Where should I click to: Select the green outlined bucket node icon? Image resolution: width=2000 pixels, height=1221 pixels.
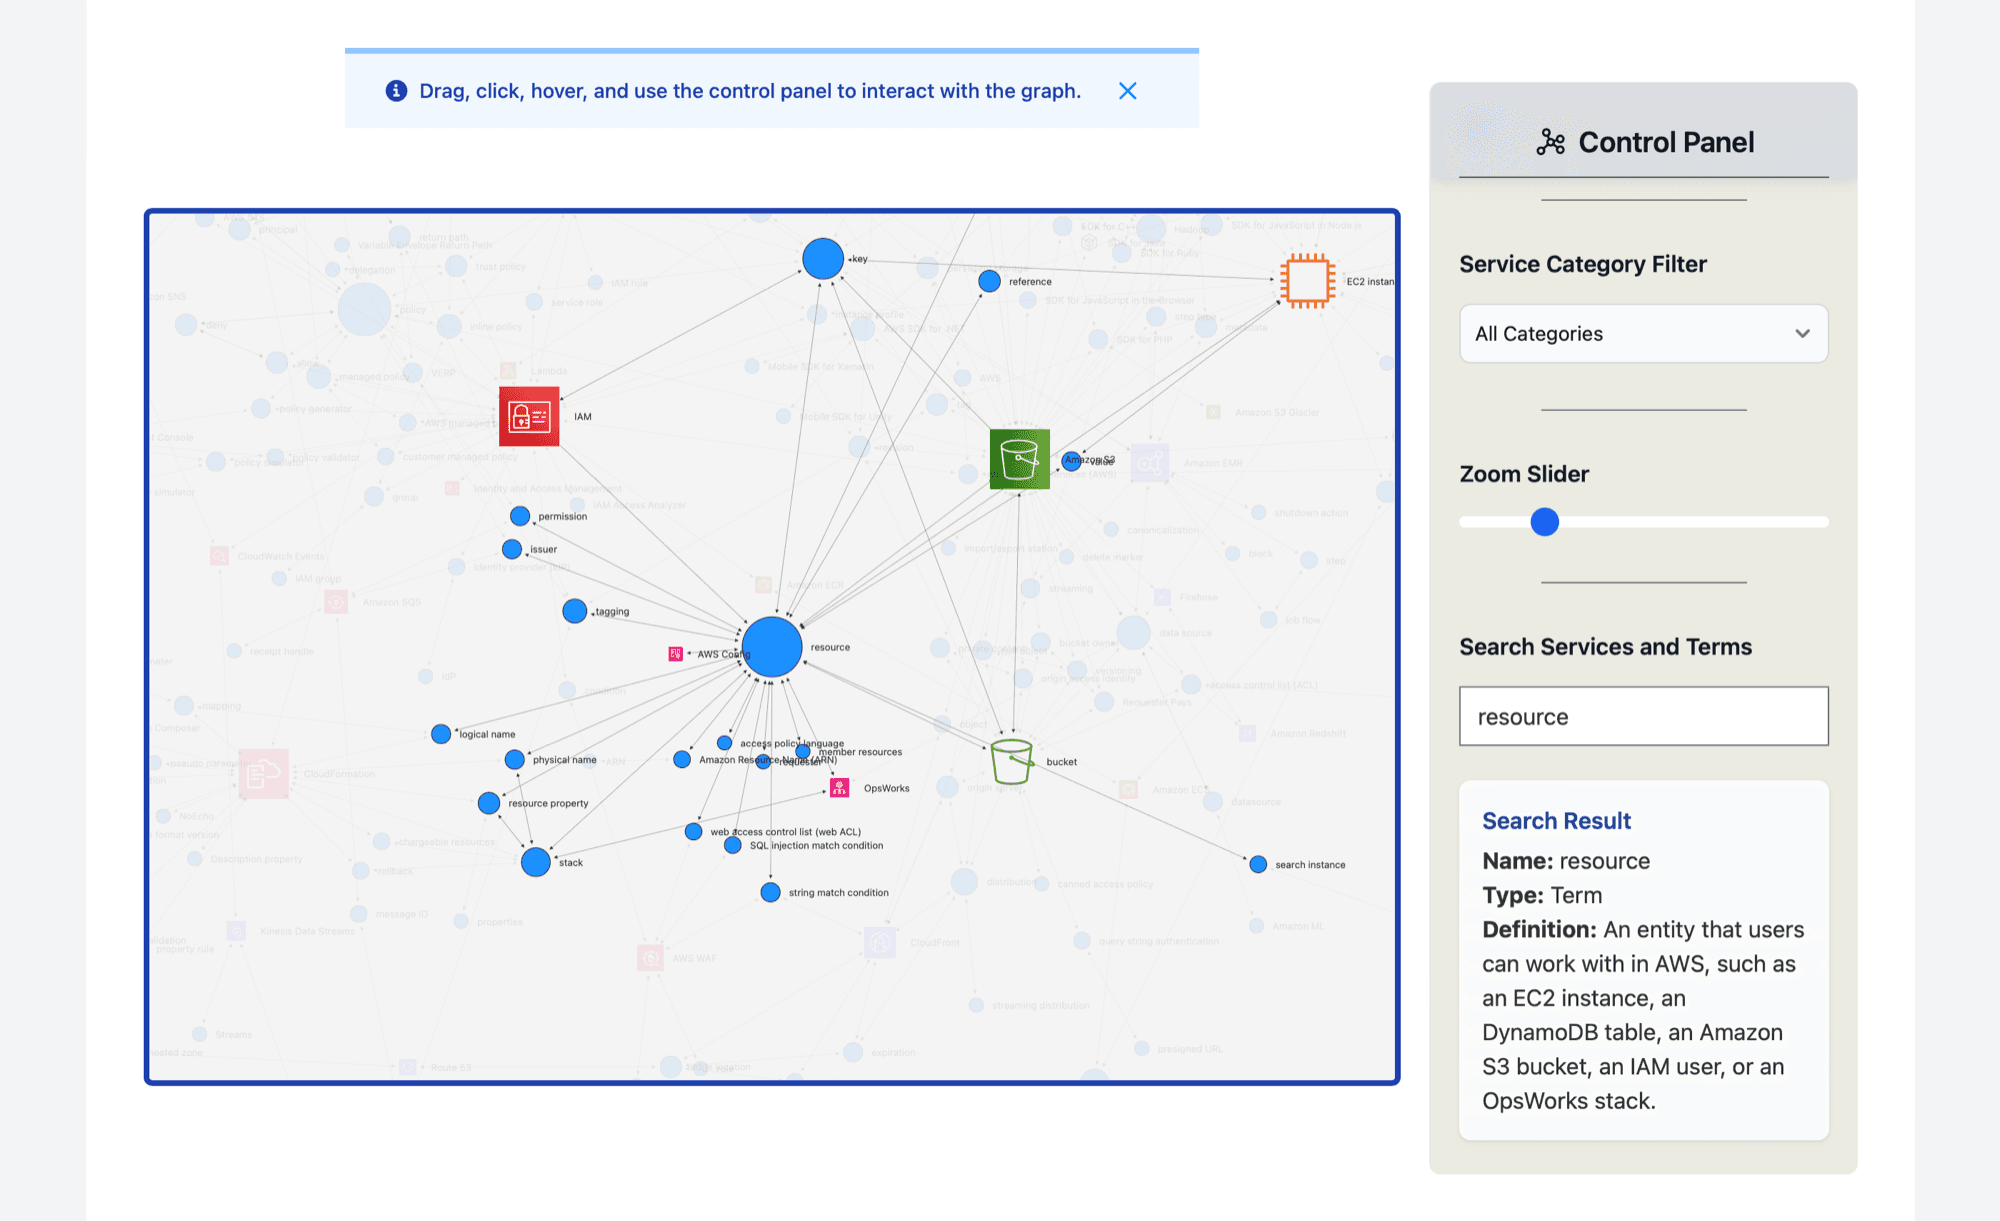(x=1012, y=762)
